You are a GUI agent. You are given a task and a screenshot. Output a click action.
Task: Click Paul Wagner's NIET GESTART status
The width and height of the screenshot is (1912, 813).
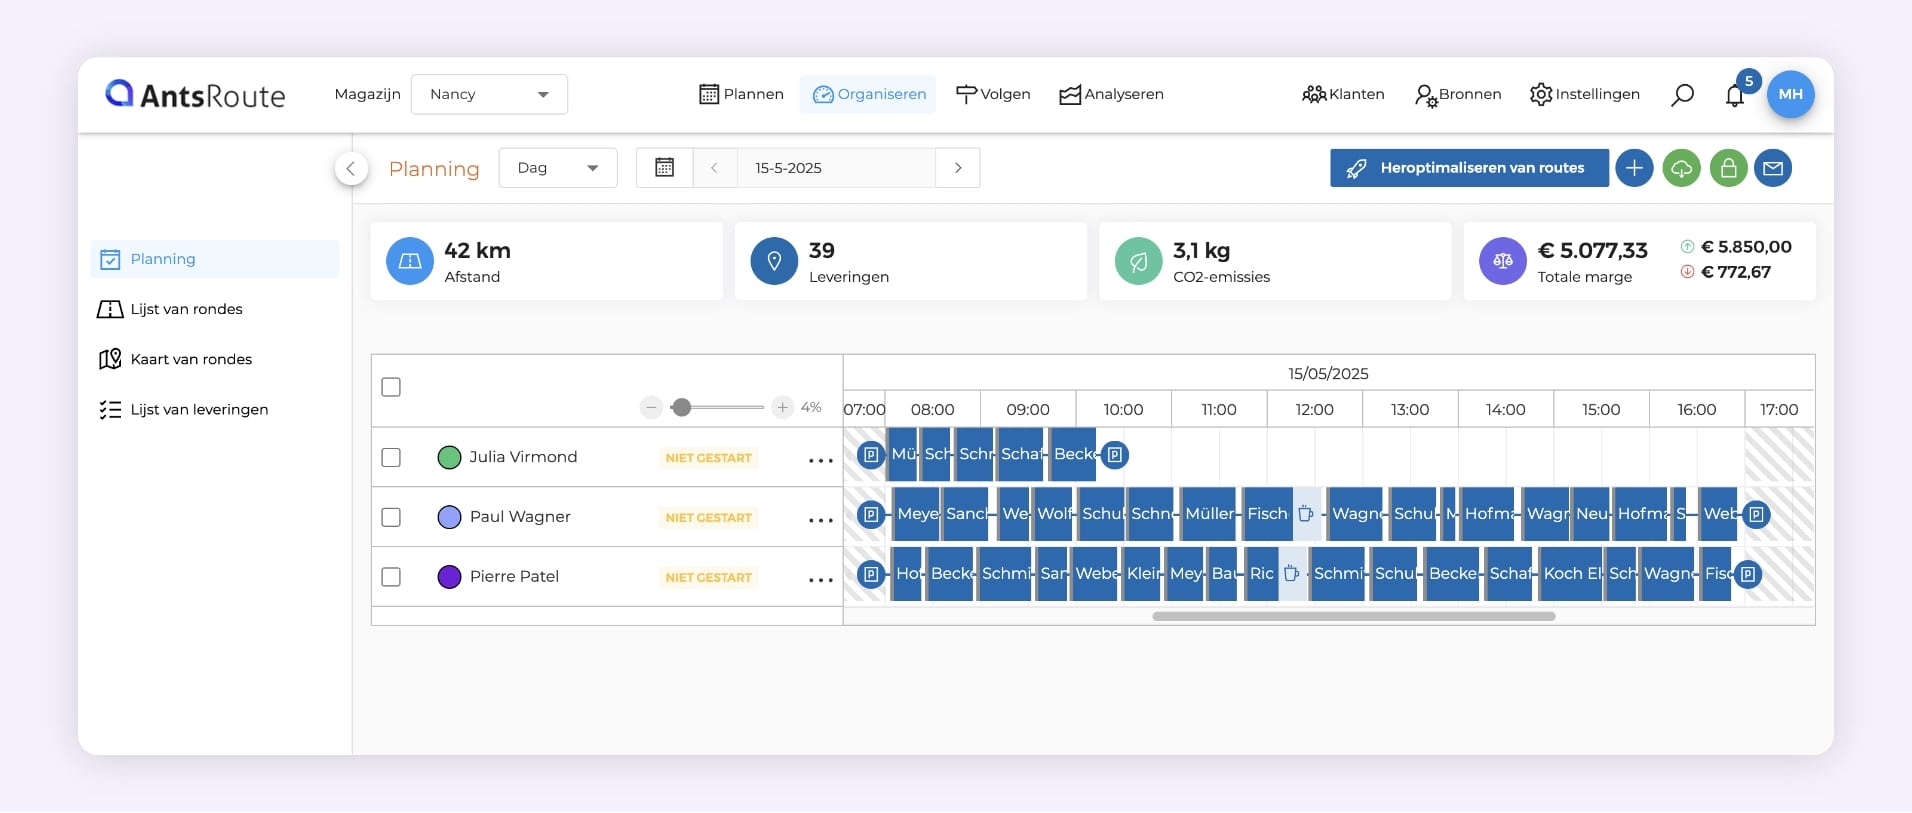click(708, 518)
